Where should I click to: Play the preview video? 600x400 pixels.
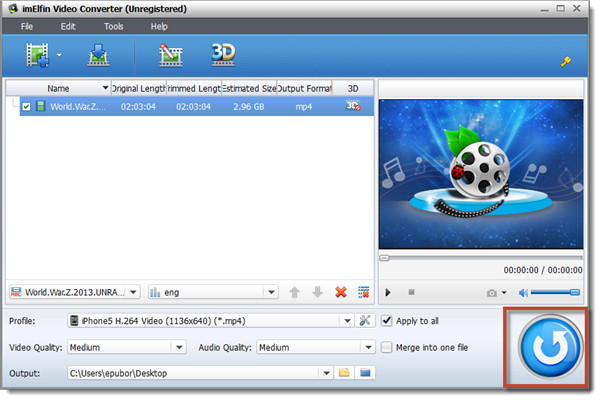point(388,292)
